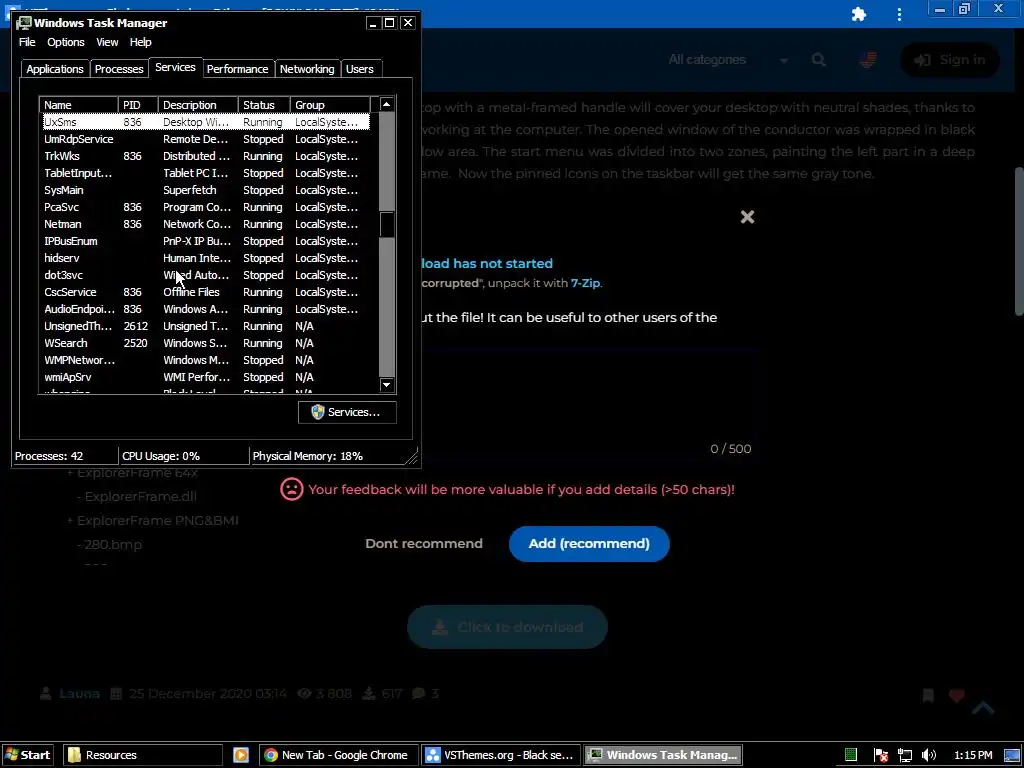Click the services list scrollbar thumb

coord(387,225)
